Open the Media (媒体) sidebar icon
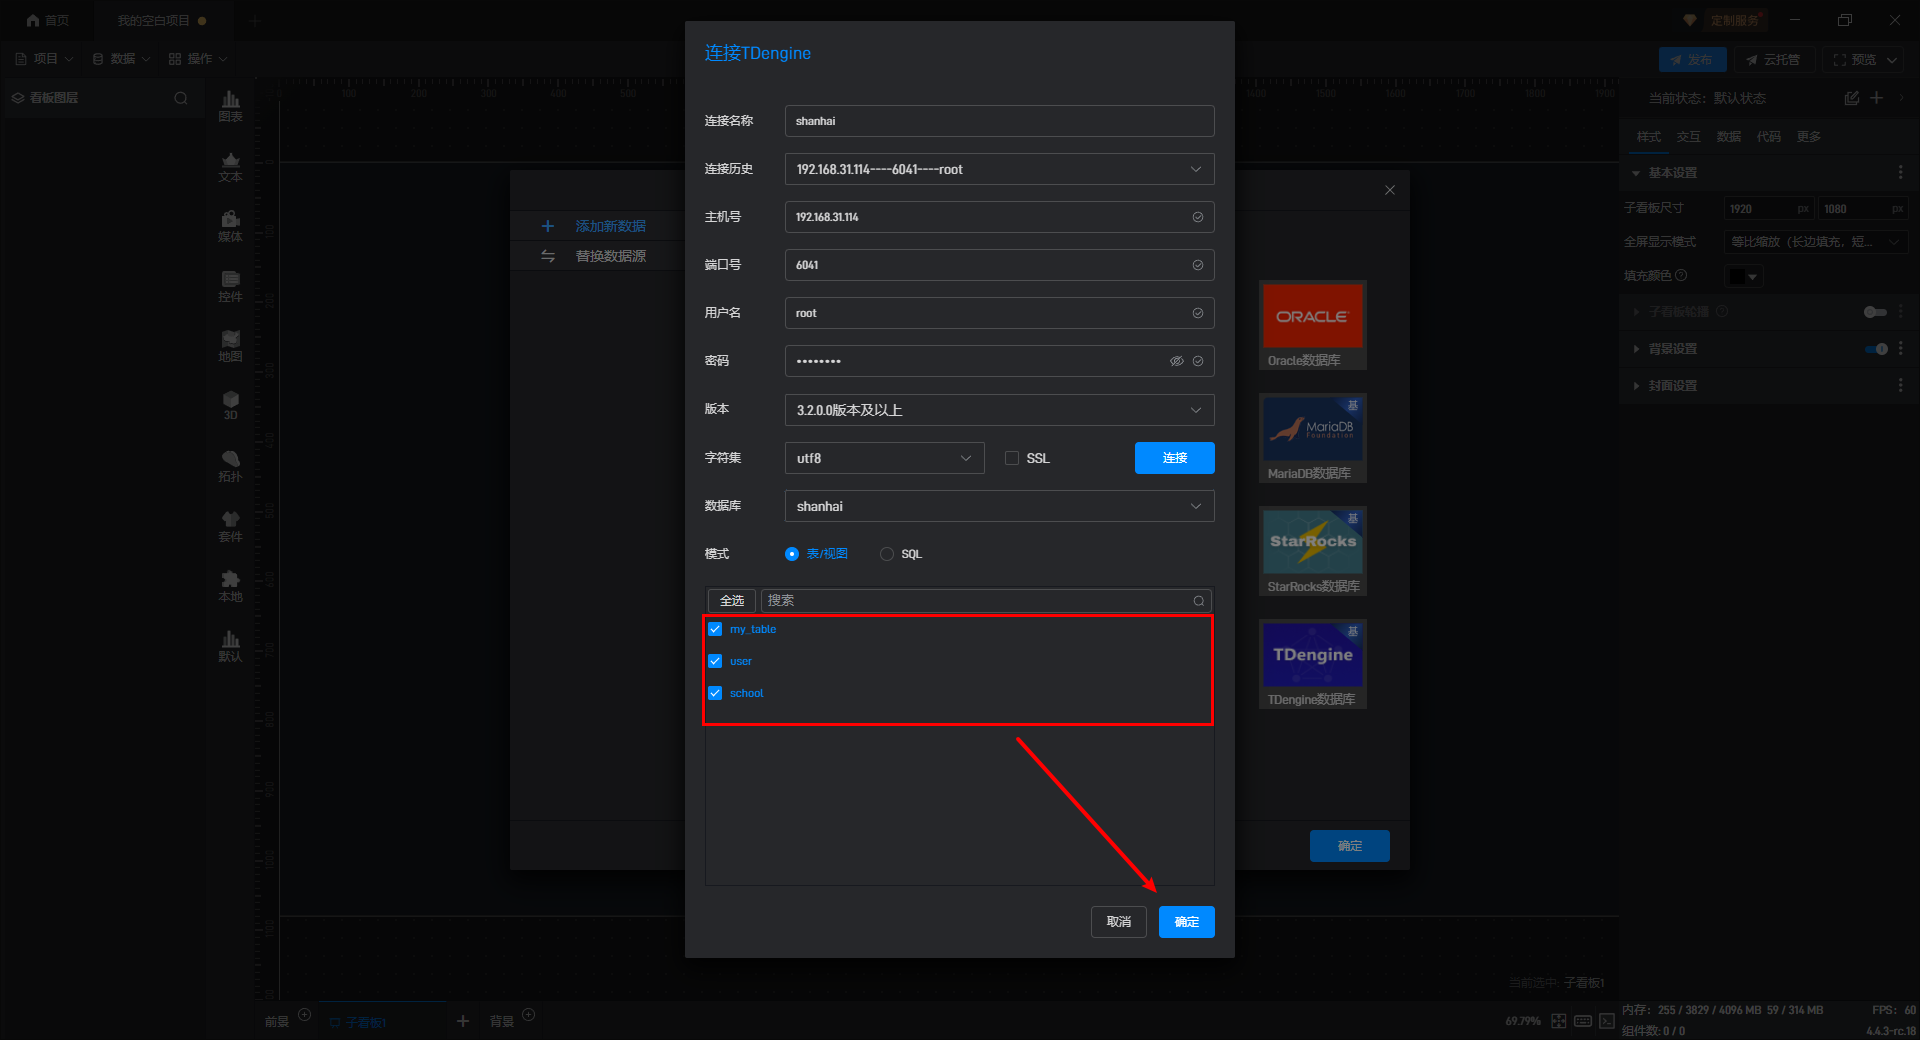The width and height of the screenshot is (1920, 1040). 230,225
